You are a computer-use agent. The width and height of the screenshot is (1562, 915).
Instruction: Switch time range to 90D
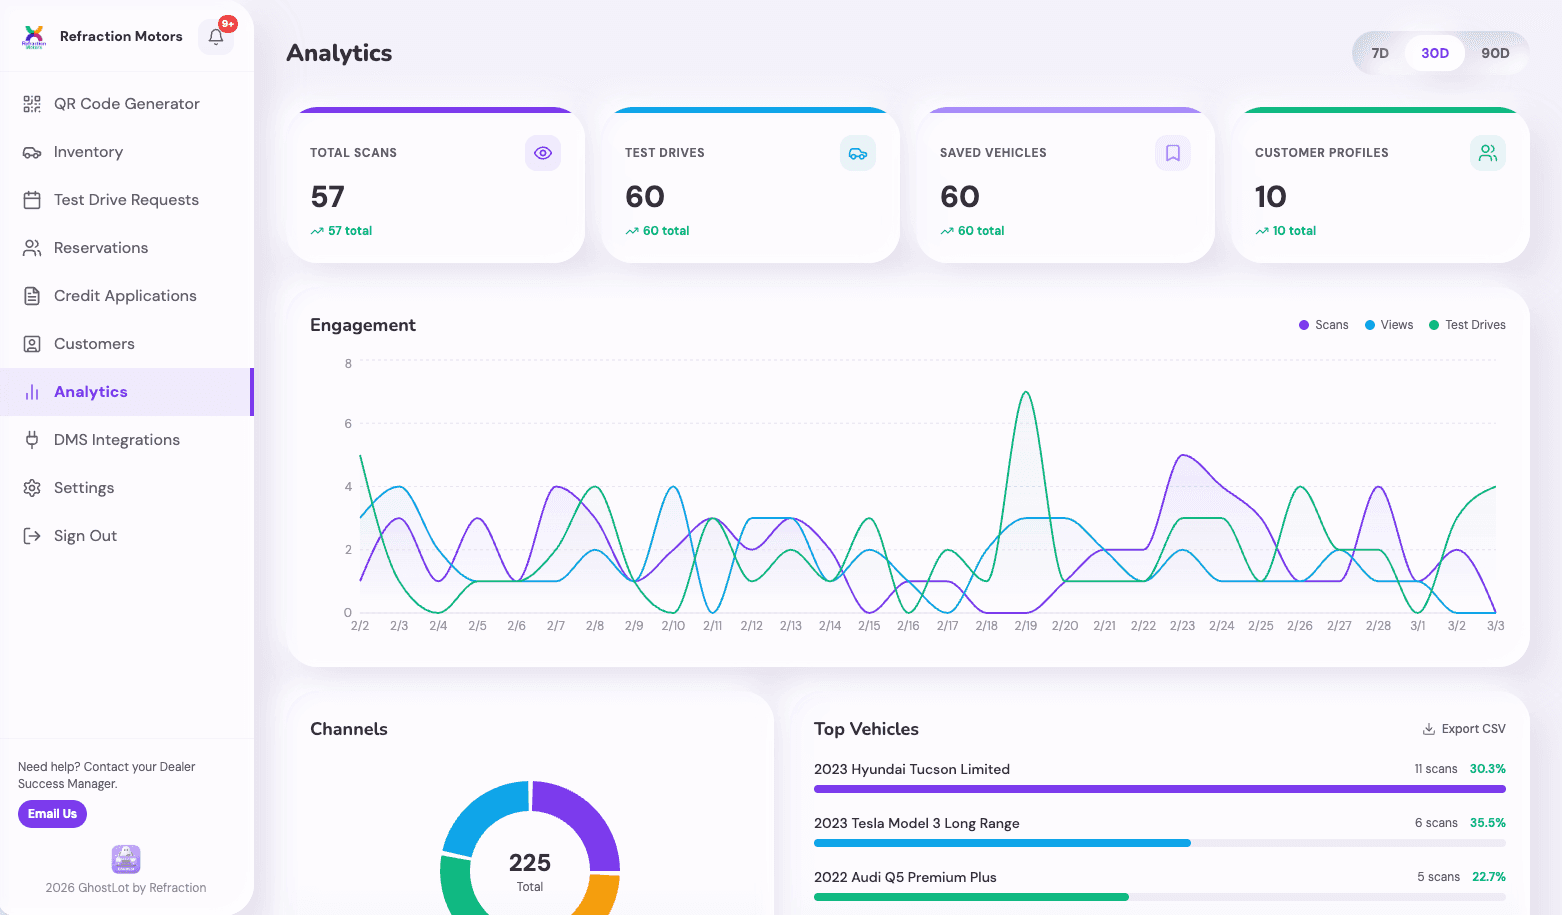pyautogui.click(x=1495, y=53)
